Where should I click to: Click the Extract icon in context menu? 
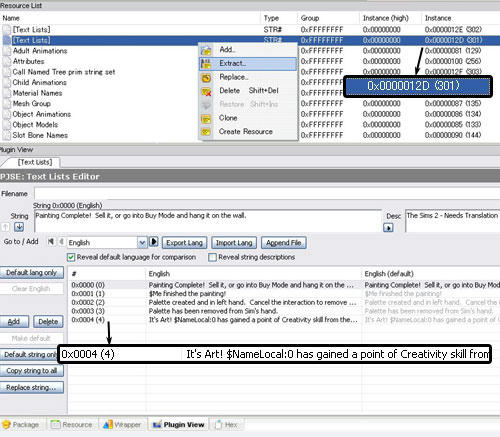206,64
